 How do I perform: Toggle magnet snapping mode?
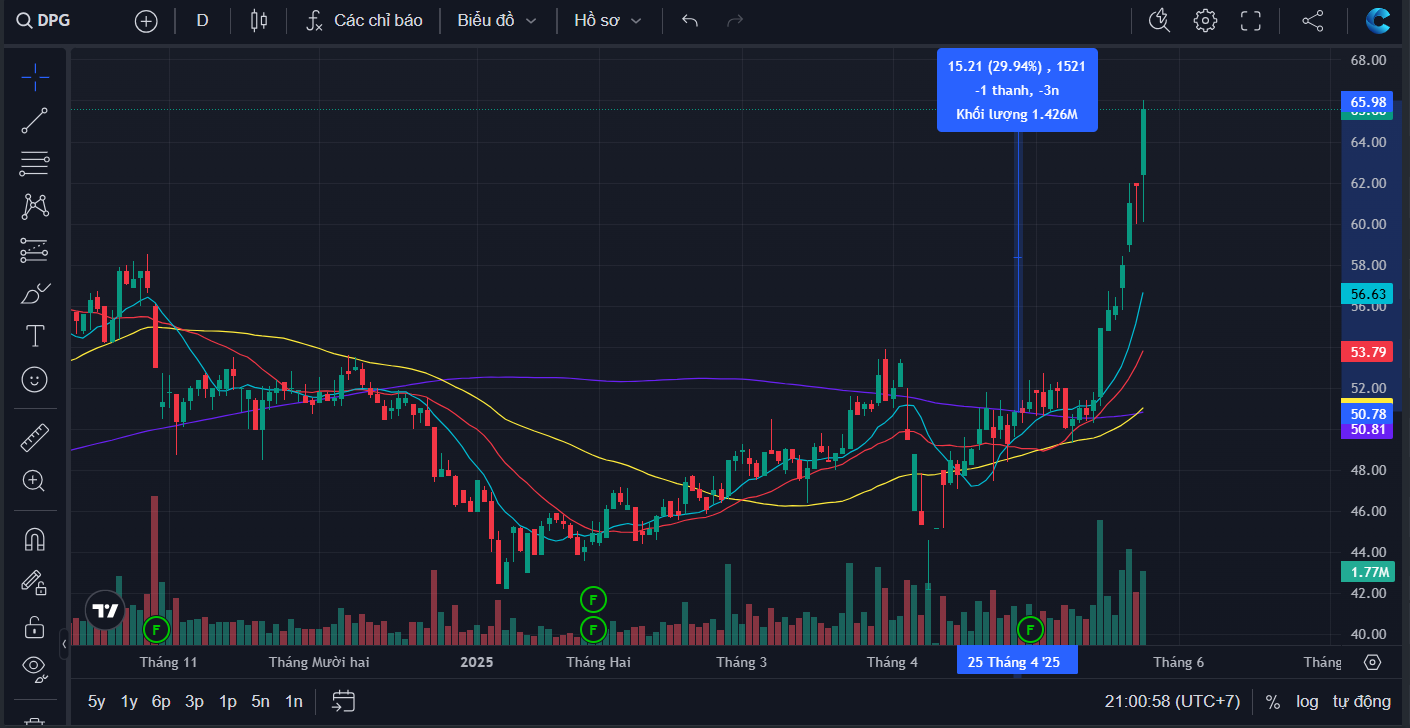coord(35,539)
